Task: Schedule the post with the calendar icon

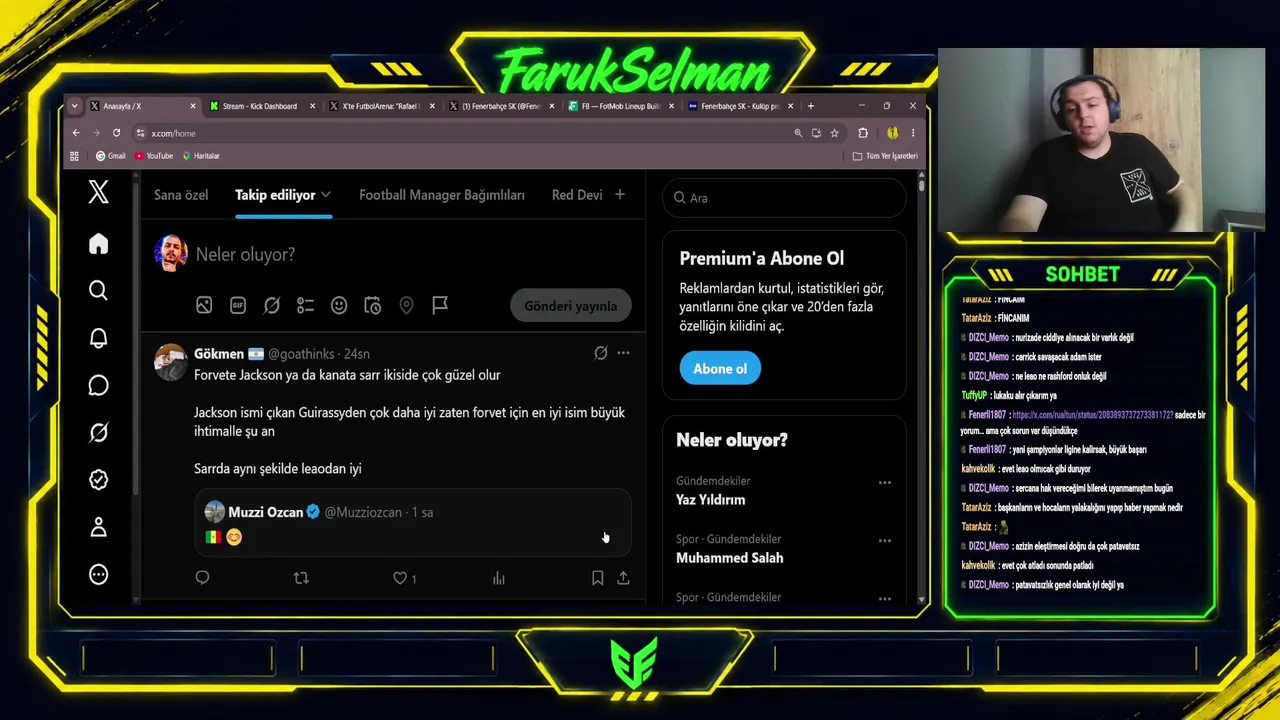Action: [x=372, y=305]
